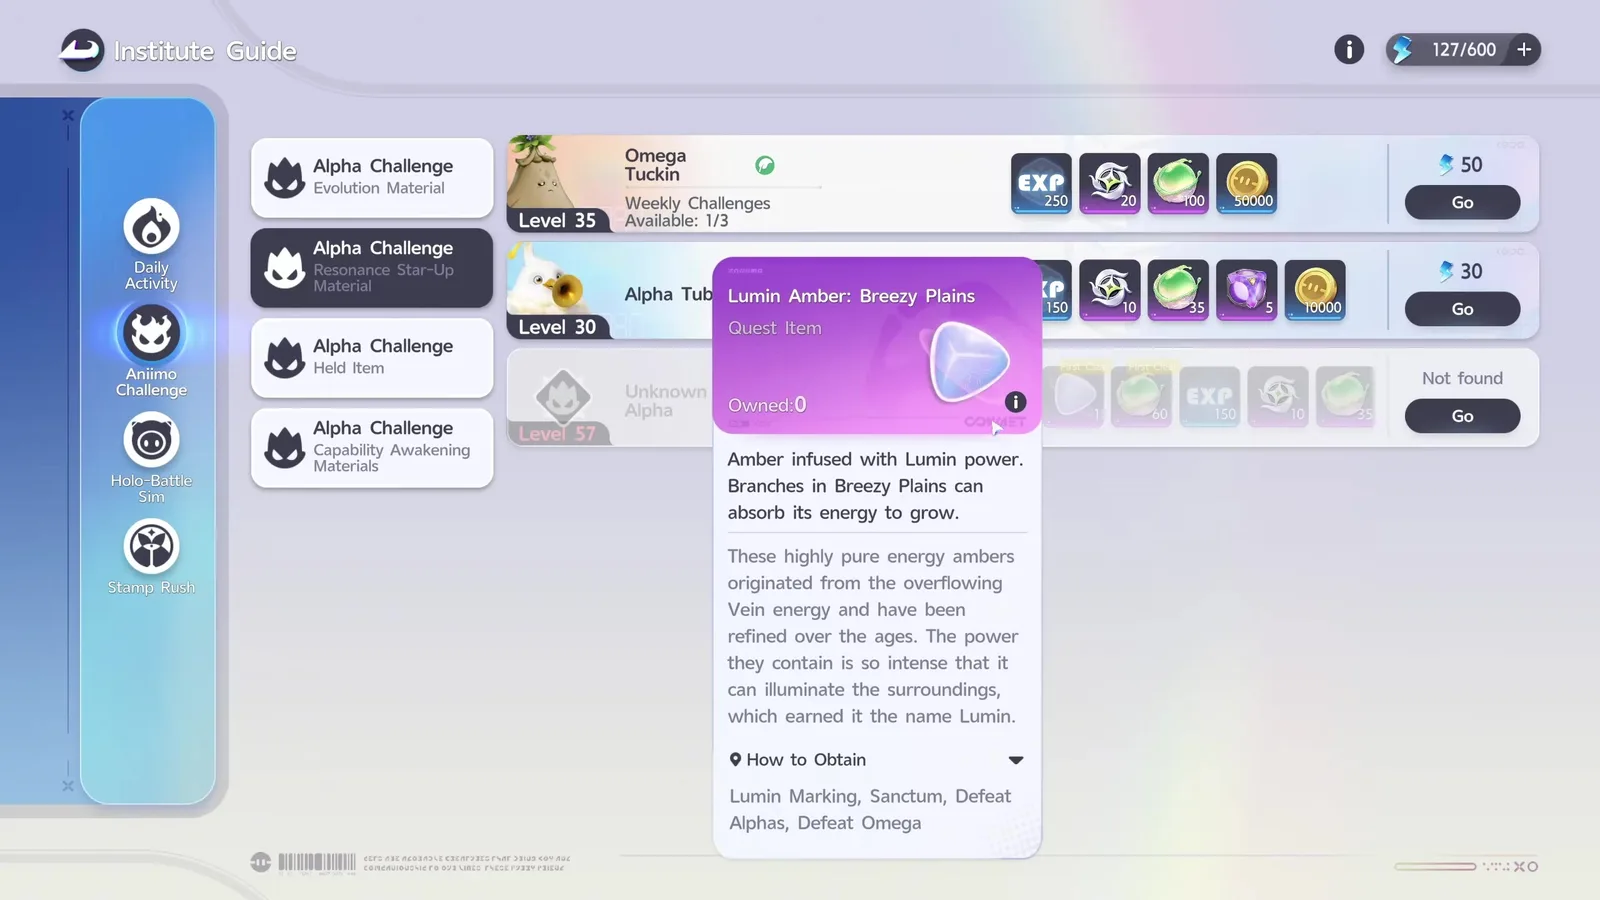The height and width of the screenshot is (900, 1600).
Task: Click the Lumin Amber: Breezy Plains title
Action: [851, 296]
